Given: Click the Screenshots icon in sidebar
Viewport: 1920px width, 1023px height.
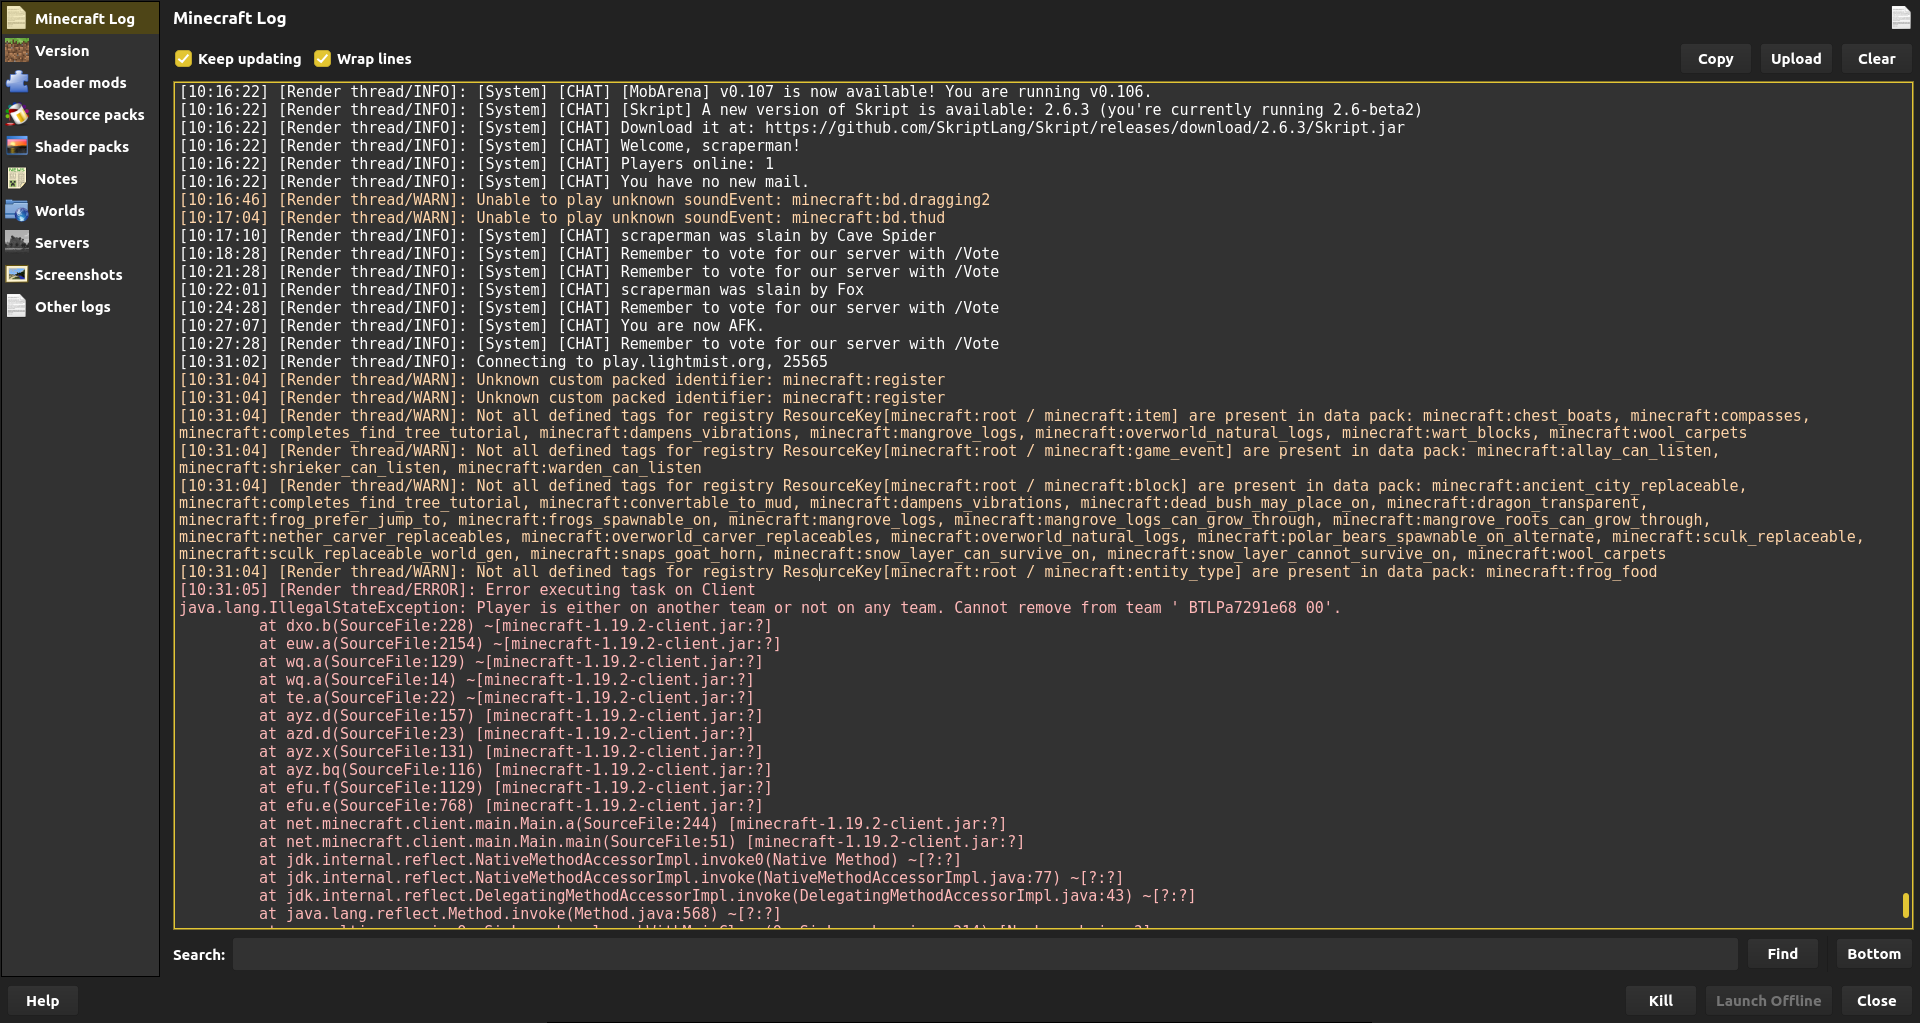Looking at the screenshot, I should click(x=17, y=275).
